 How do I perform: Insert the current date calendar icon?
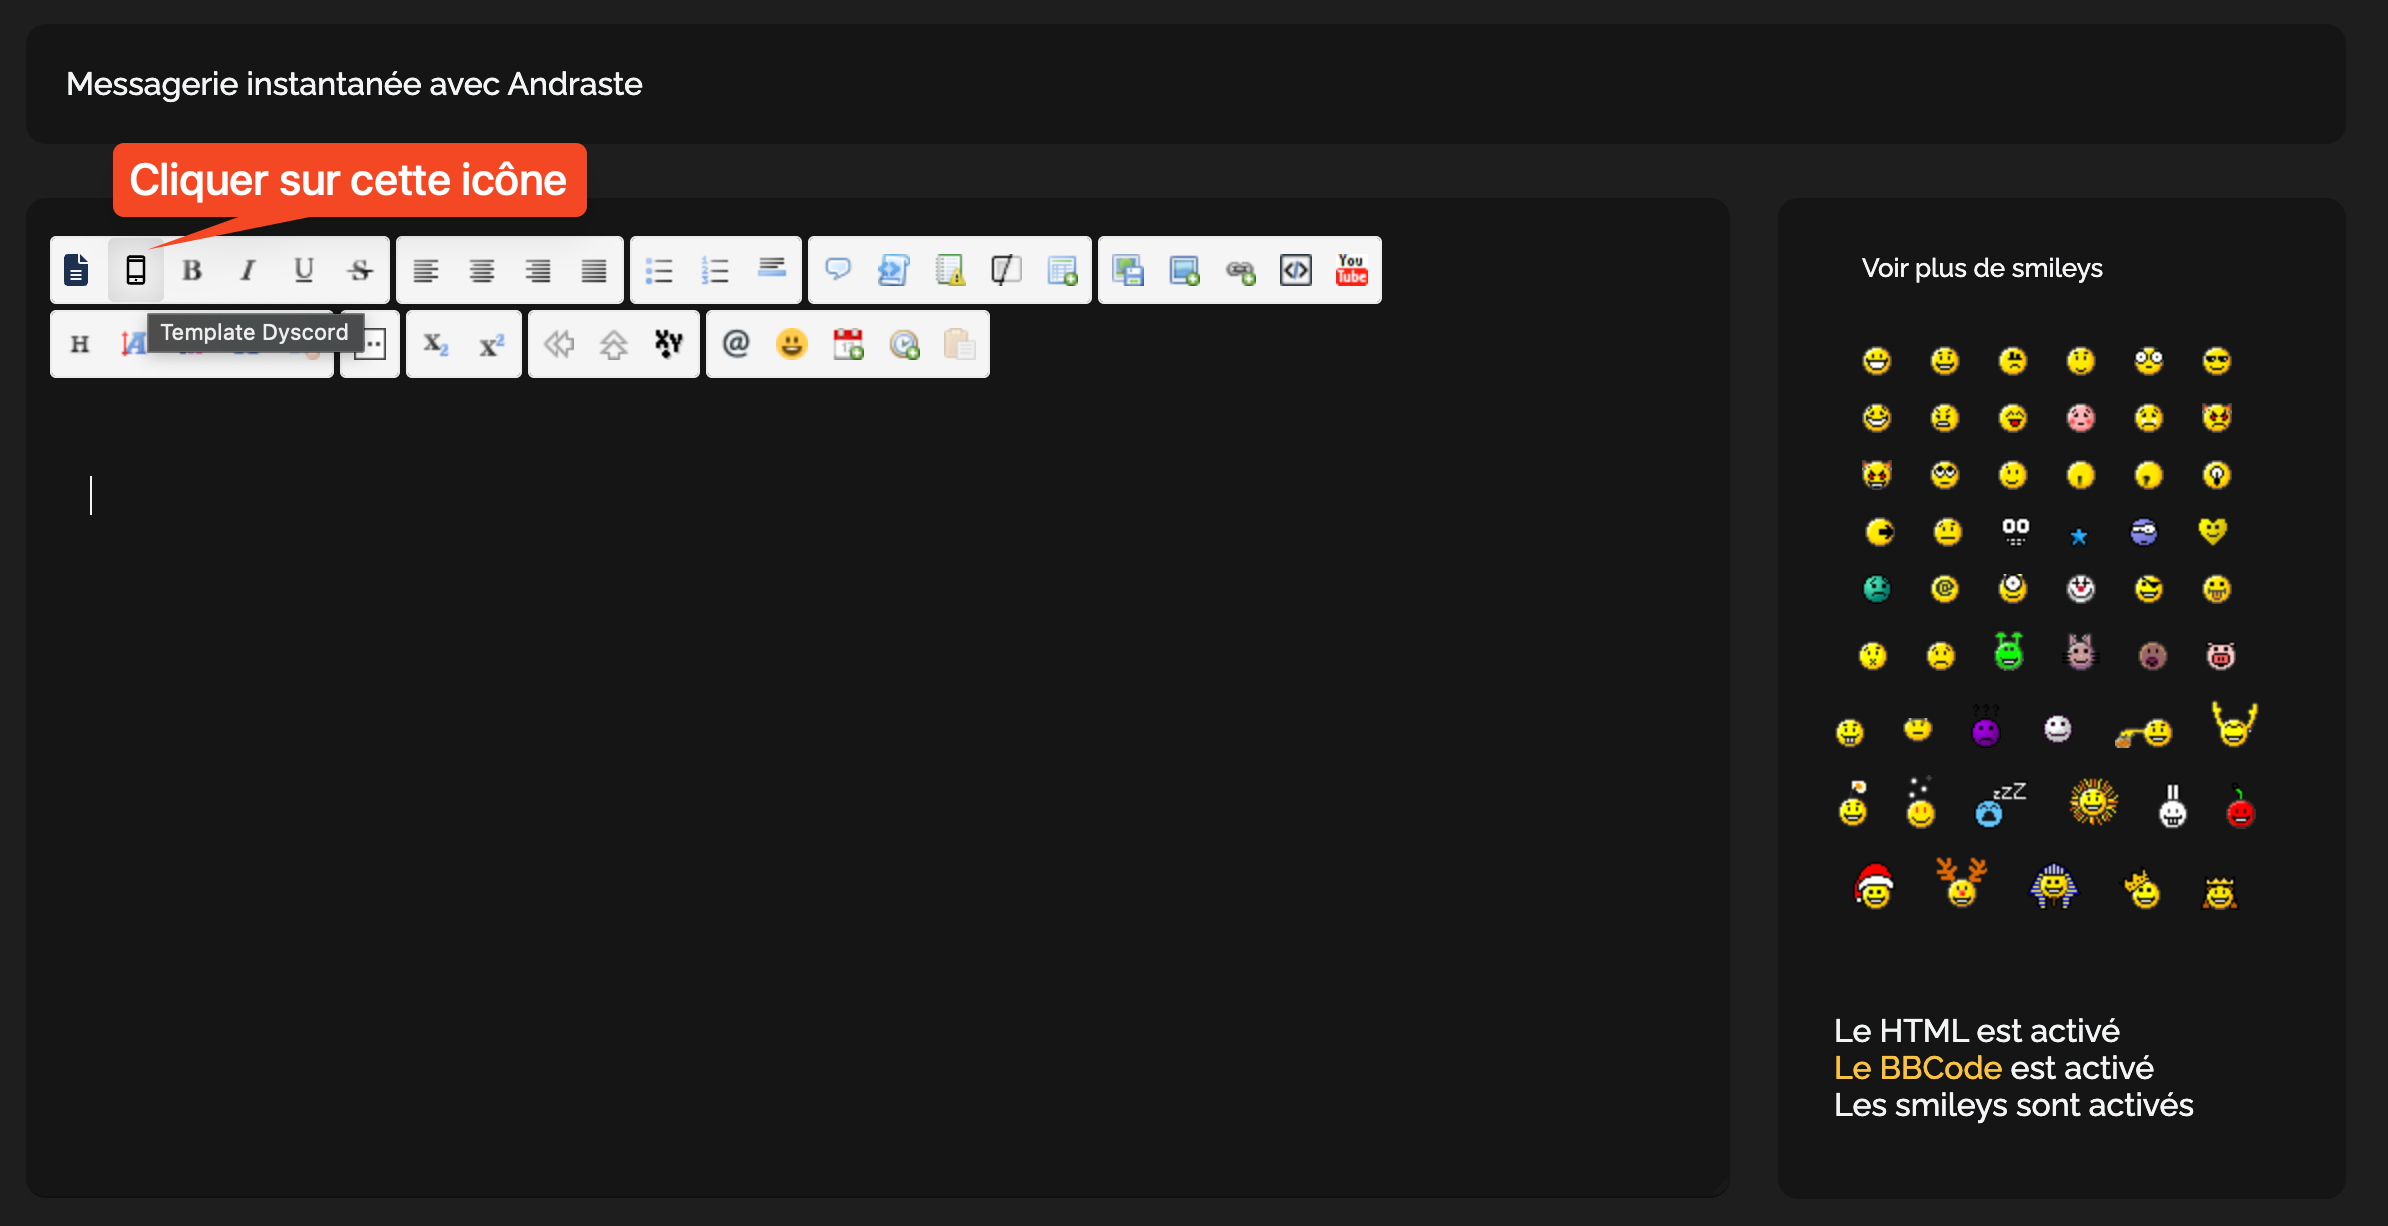click(x=848, y=344)
